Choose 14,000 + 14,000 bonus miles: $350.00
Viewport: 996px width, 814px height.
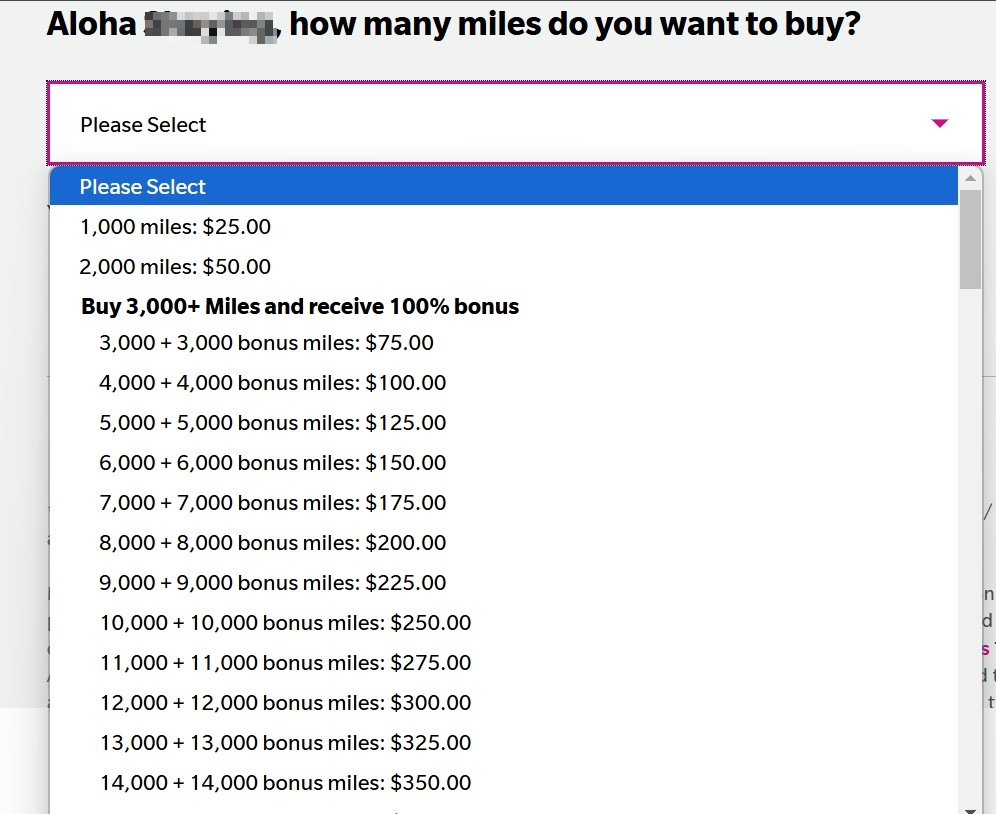click(285, 783)
